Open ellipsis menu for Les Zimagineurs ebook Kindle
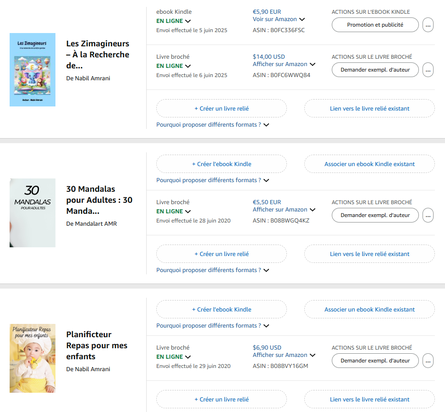Viewport: 445px width, 412px height. (x=428, y=25)
